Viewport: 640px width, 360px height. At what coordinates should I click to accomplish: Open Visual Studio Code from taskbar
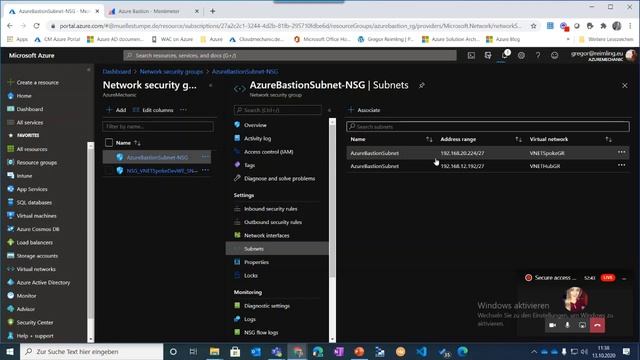point(421,351)
